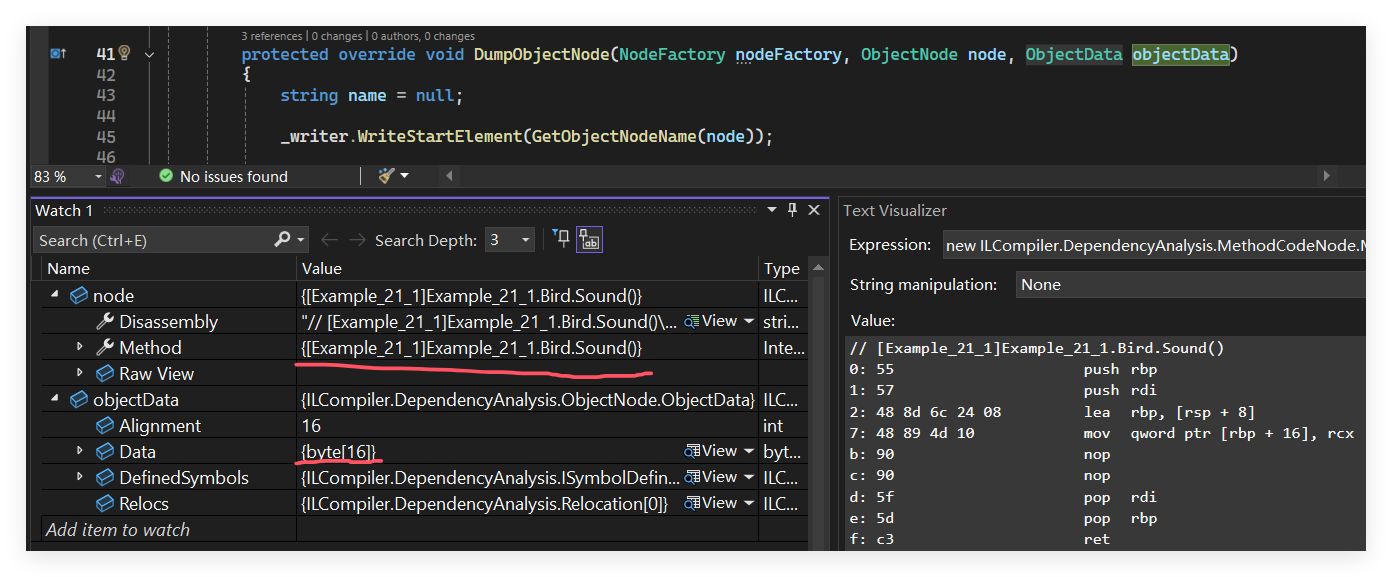Pin the Watch 1 window
Screen dimensions: 1392x577
tap(793, 210)
